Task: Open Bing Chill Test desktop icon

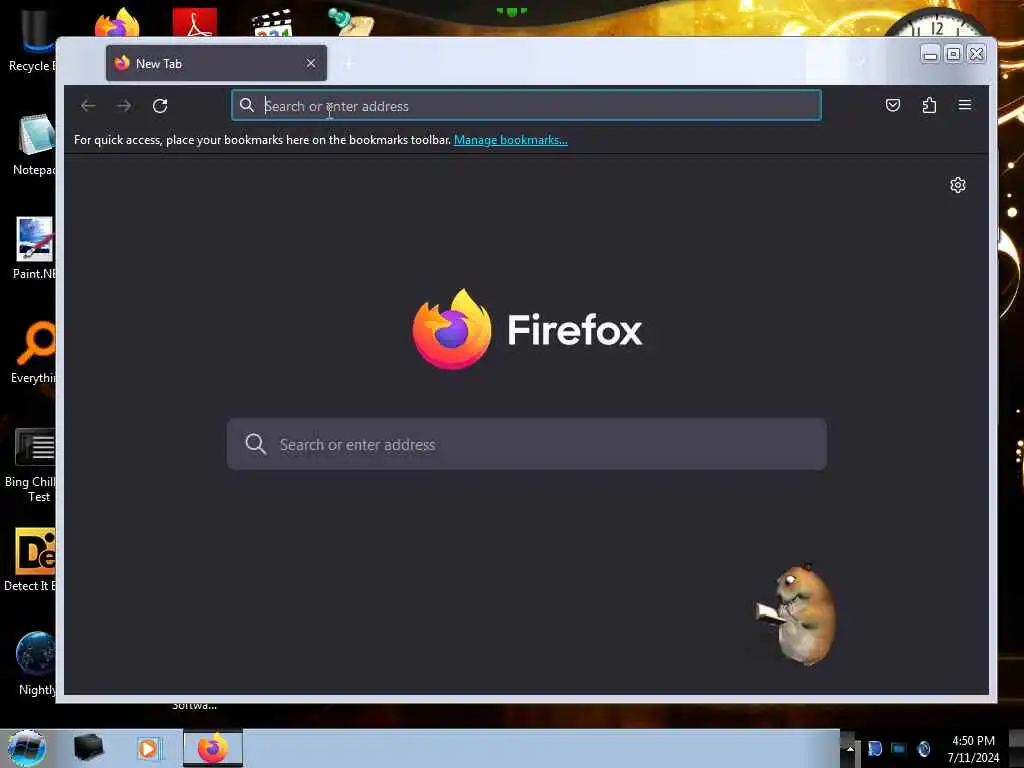Action: click(x=30, y=465)
